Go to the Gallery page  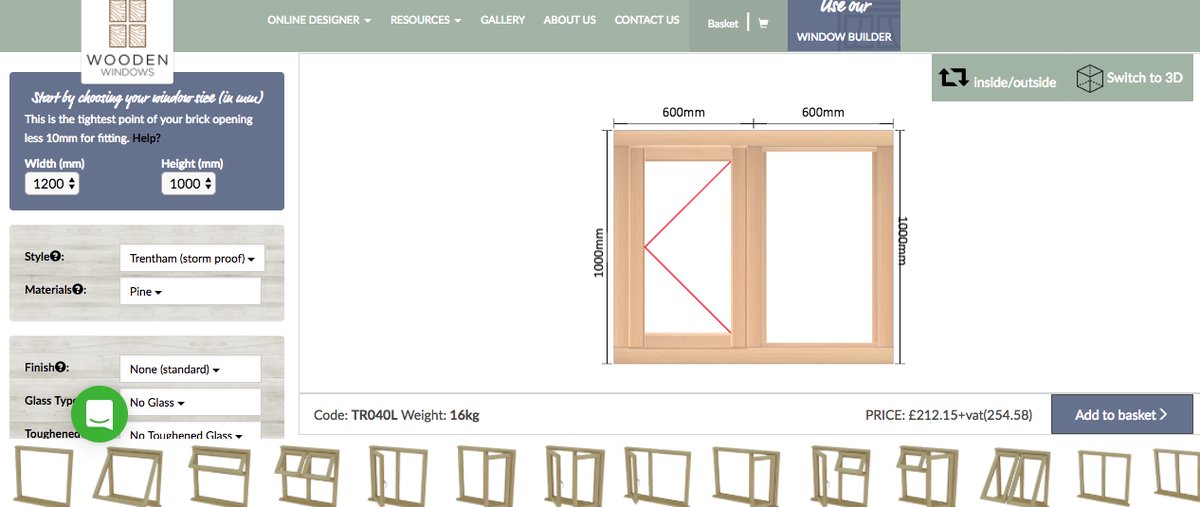click(x=502, y=20)
